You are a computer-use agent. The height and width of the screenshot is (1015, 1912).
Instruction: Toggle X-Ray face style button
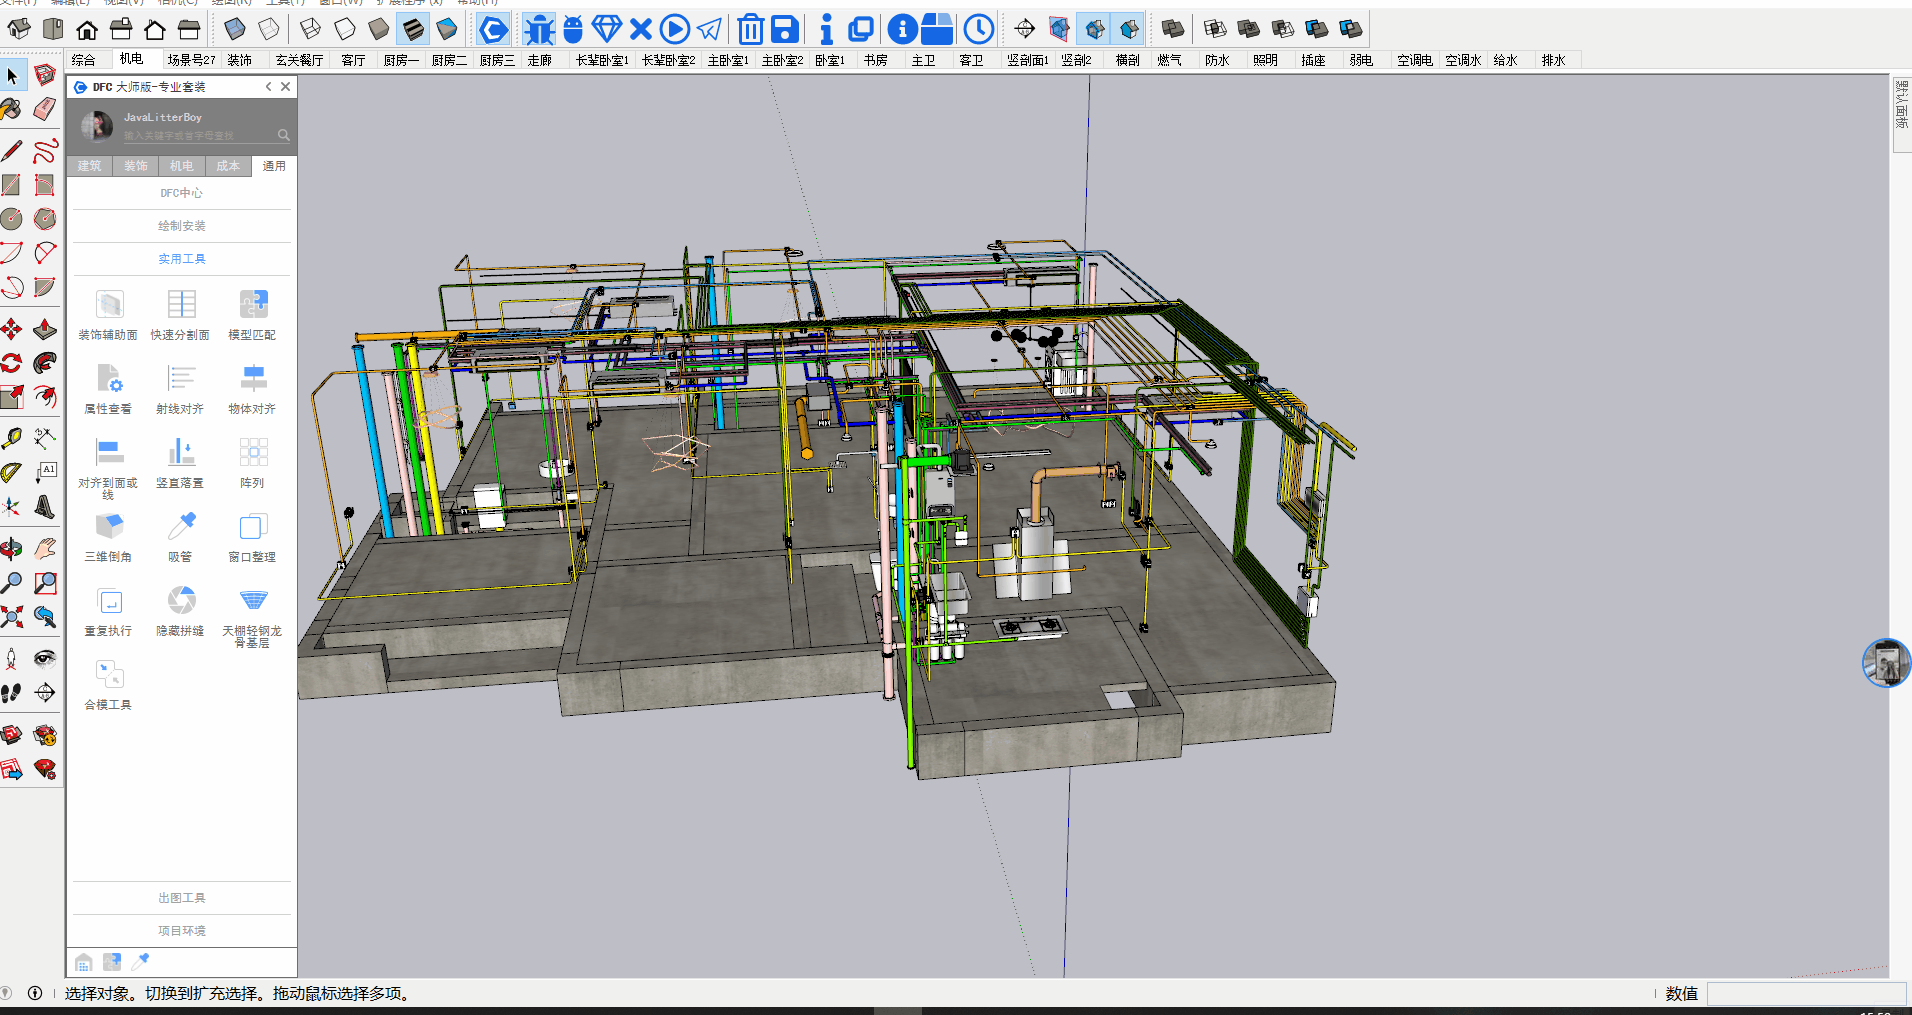(x=235, y=30)
